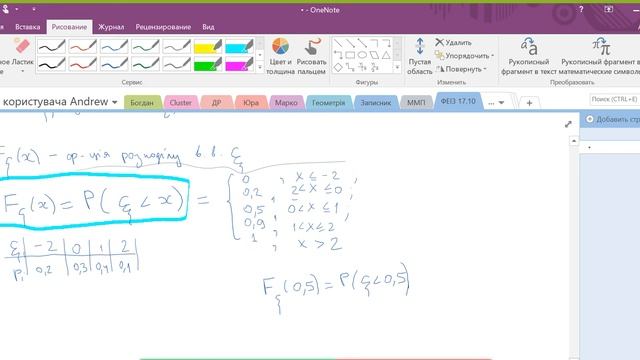
Task: Select the straight line shape
Action: 338,42
